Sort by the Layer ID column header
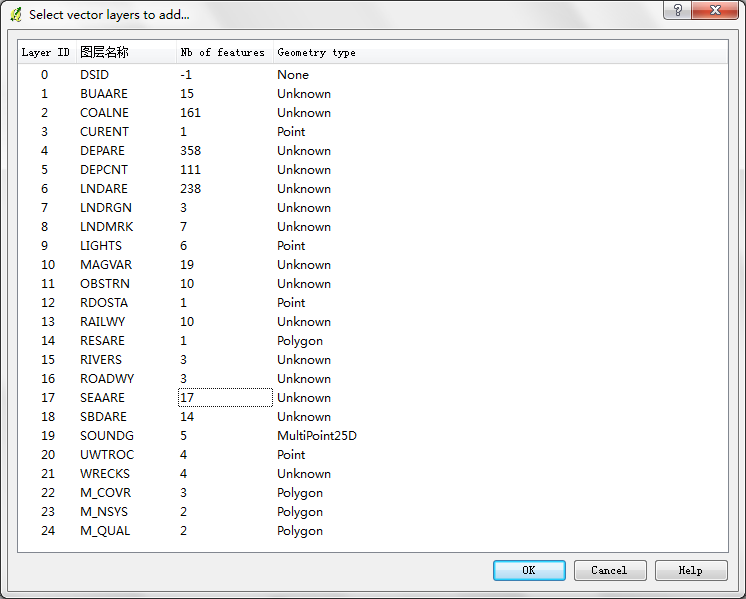This screenshot has height=599, width=746. point(46,52)
